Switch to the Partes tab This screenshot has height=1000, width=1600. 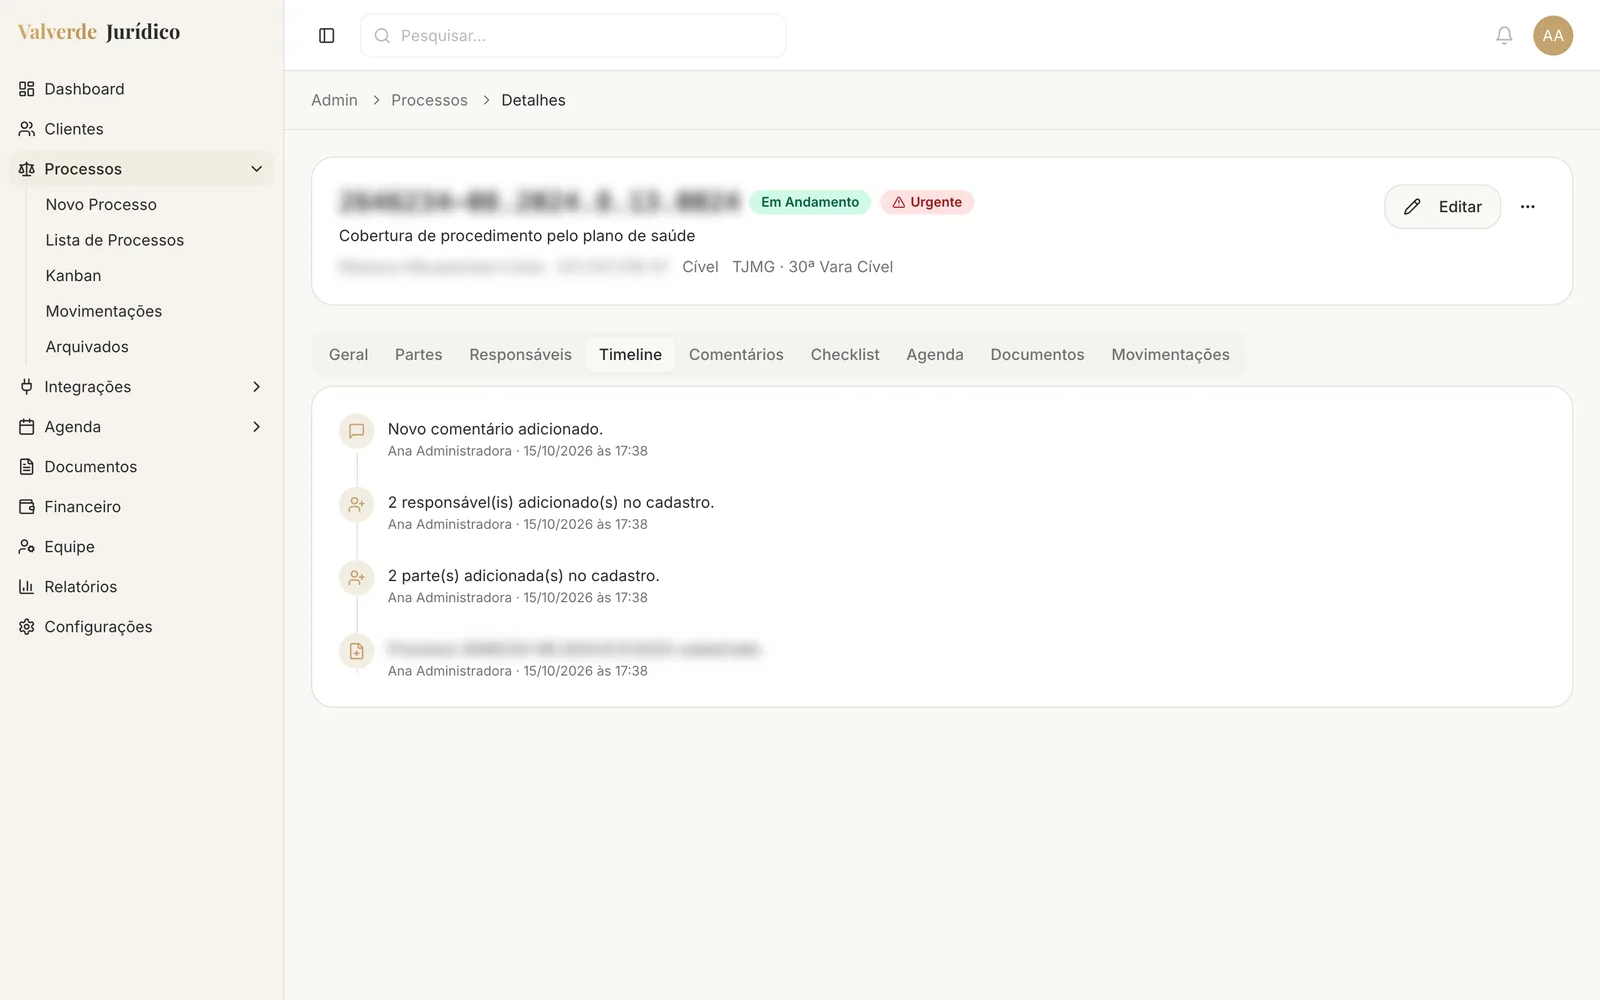pos(418,355)
